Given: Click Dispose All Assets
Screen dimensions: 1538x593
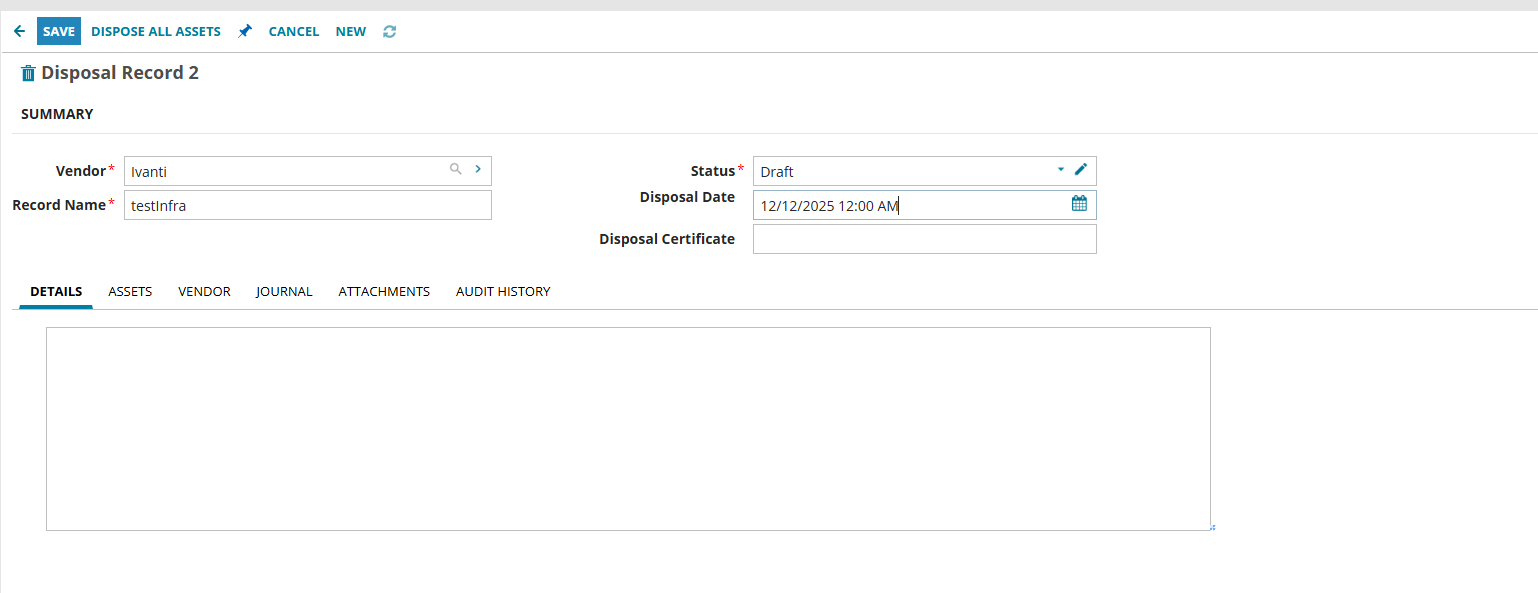Looking at the screenshot, I should pos(156,31).
